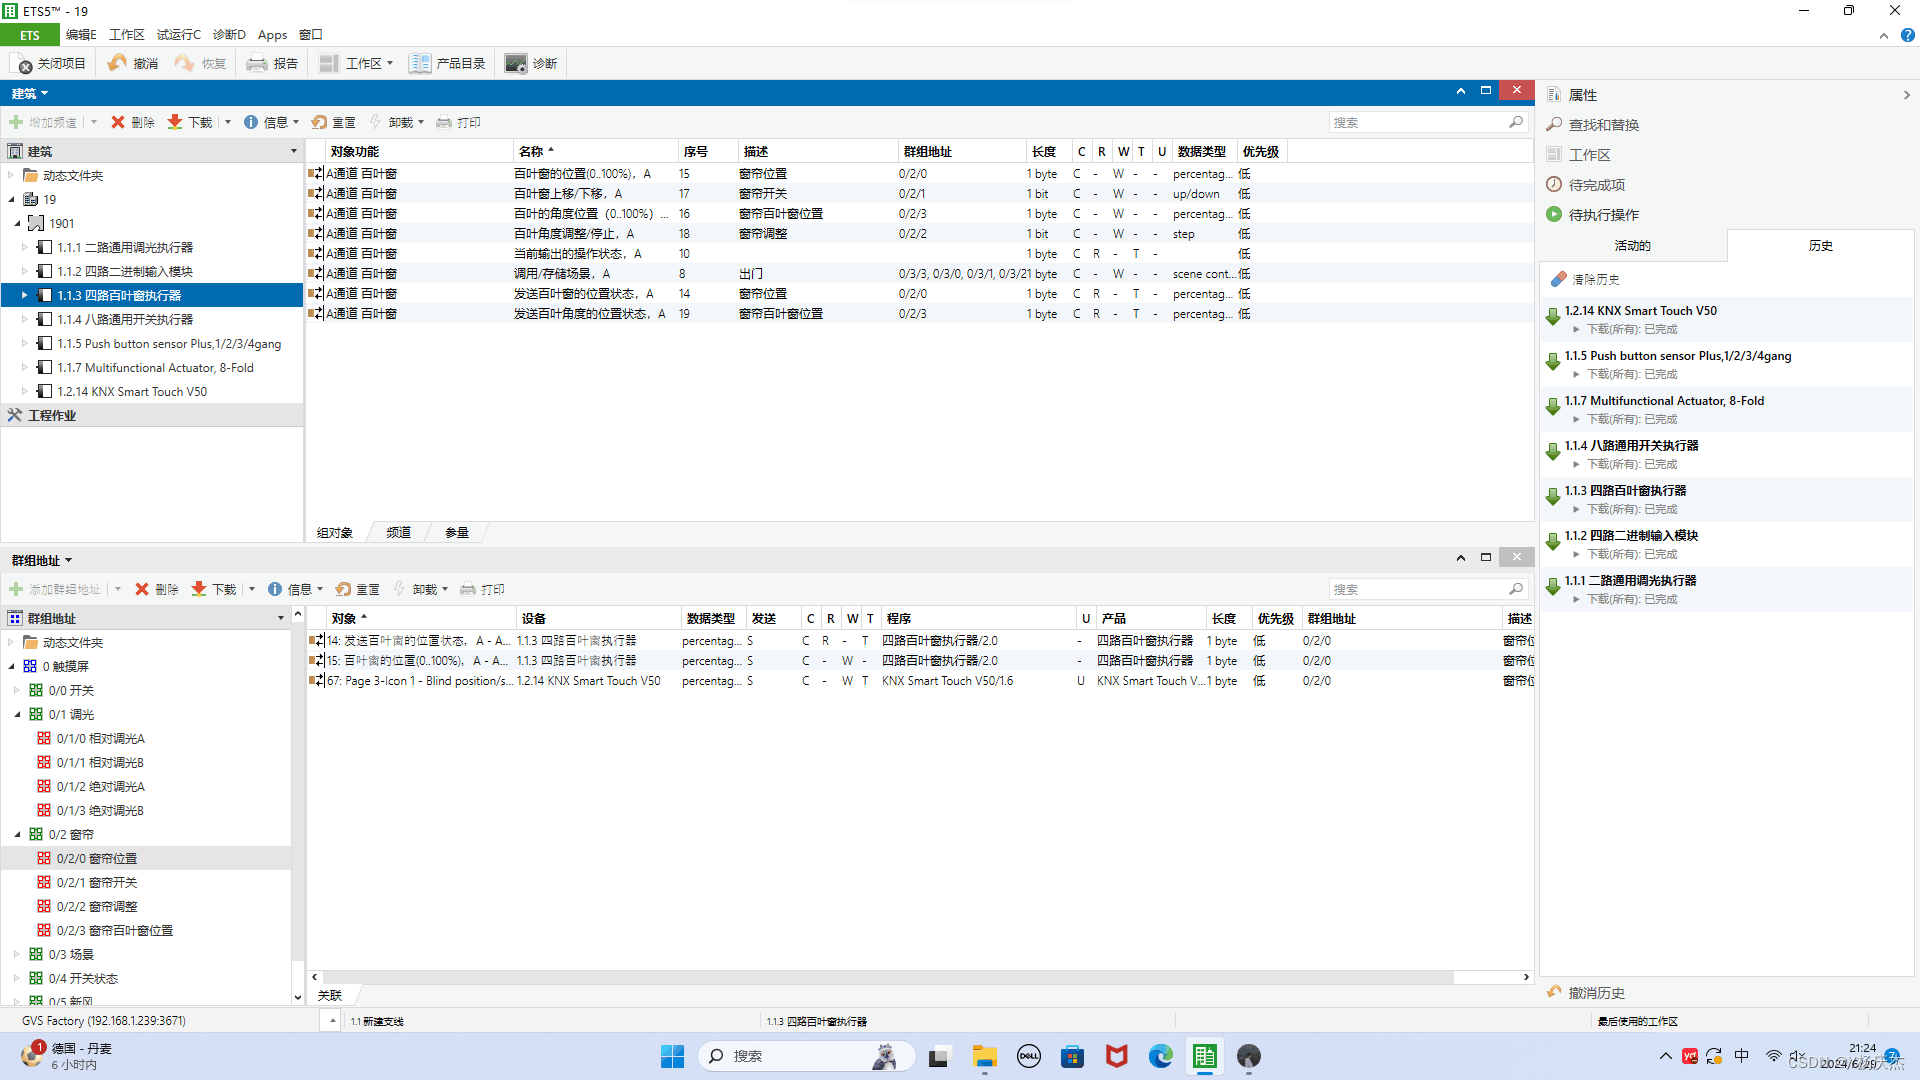This screenshot has width=1920, height=1080.
Task: Open the Find and Replace panel
Action: [x=1603, y=125]
